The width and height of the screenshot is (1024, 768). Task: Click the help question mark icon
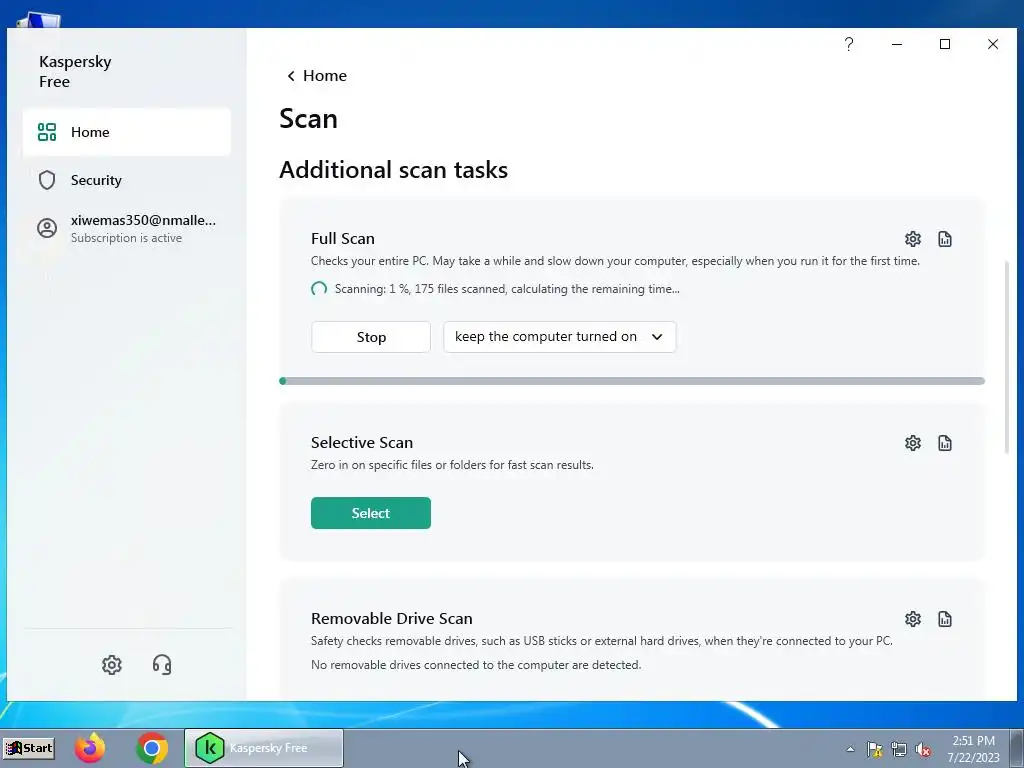pos(848,44)
